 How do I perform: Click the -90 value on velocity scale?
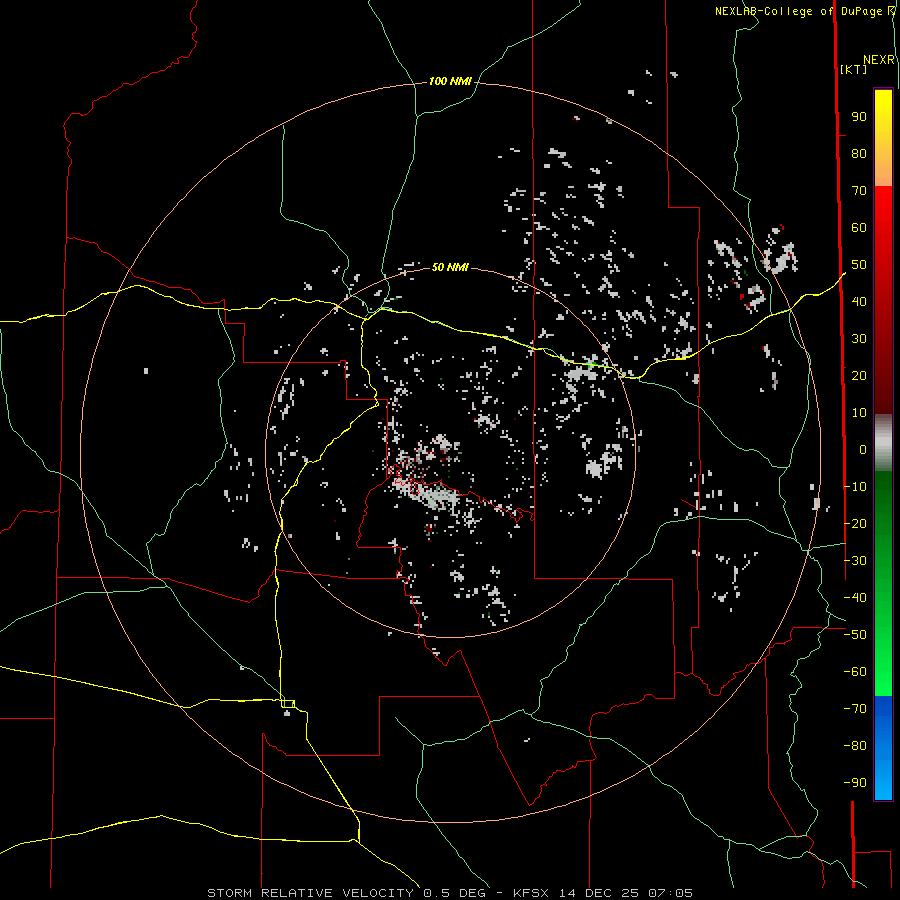tap(855, 783)
